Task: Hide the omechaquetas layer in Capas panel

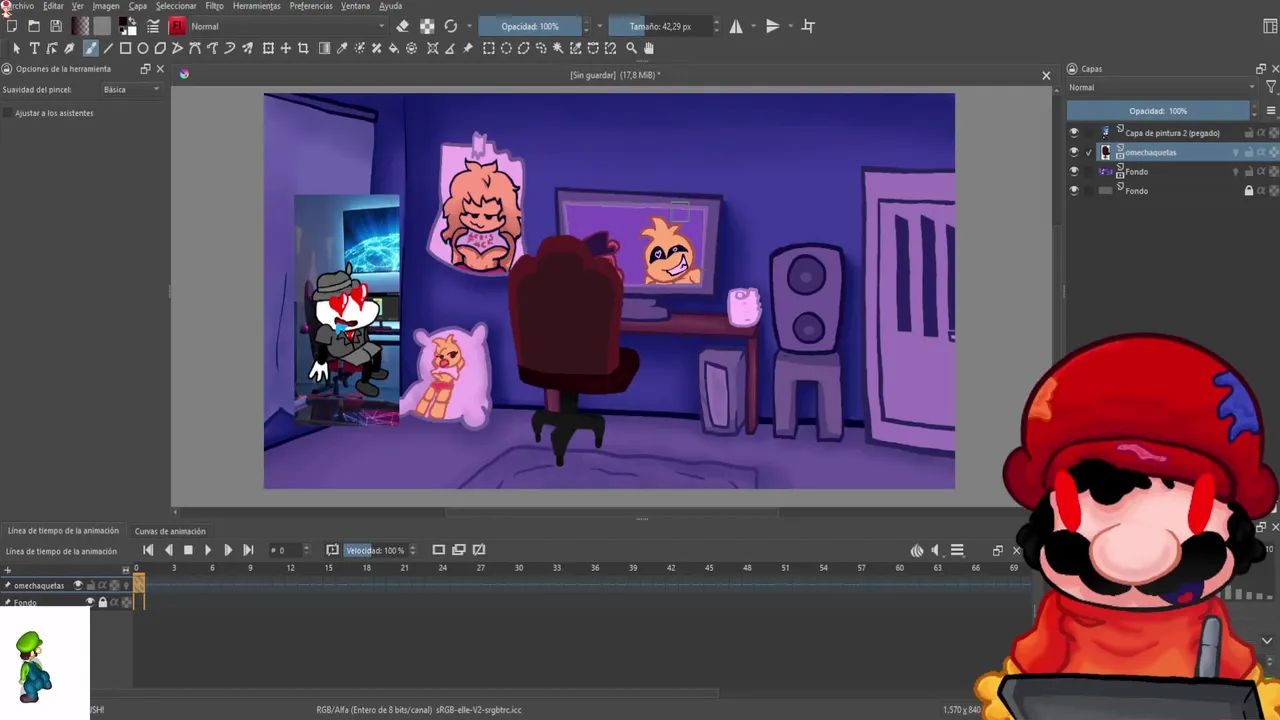Action: coord(1074,152)
